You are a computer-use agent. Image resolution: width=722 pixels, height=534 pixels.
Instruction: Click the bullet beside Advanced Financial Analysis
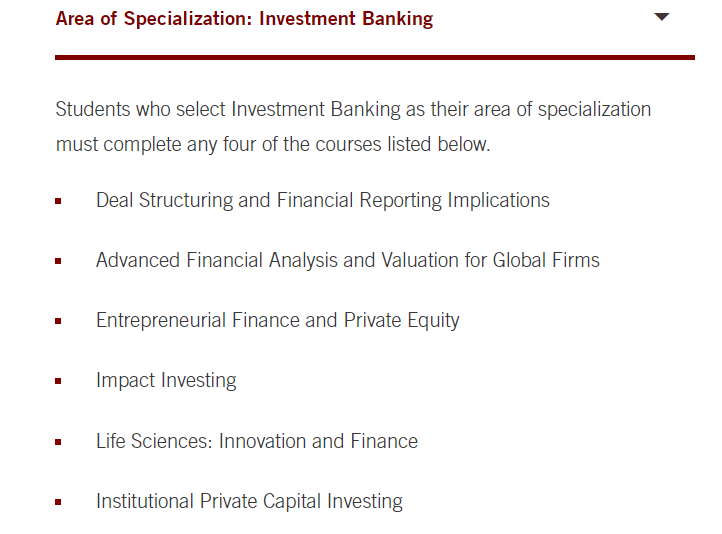pyautogui.click(x=58, y=261)
